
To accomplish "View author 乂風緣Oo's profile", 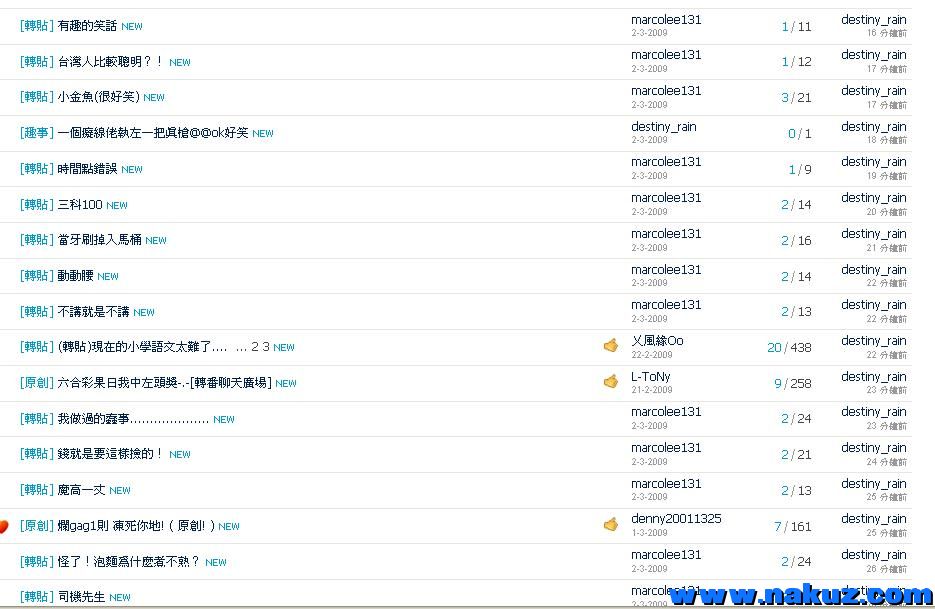I will coord(657,341).
